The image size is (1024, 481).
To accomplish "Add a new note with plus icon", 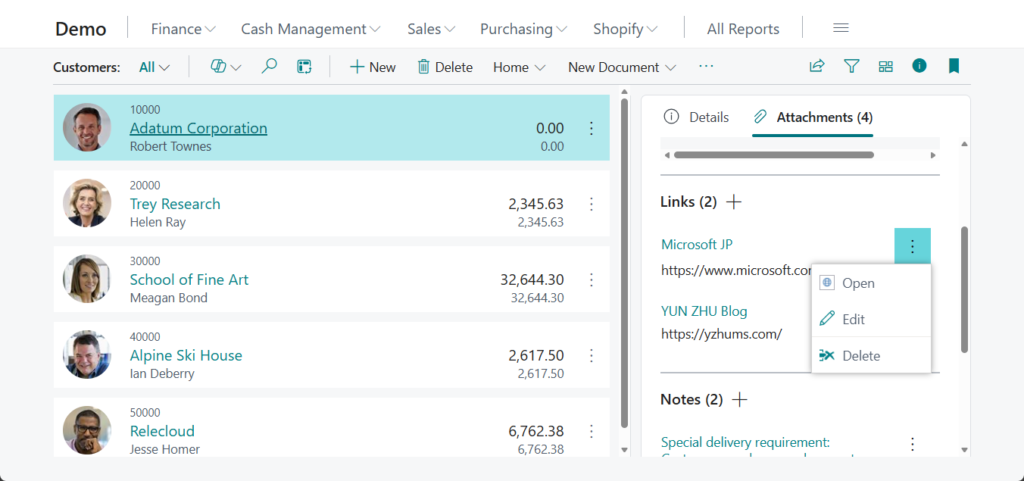I will click(x=740, y=400).
